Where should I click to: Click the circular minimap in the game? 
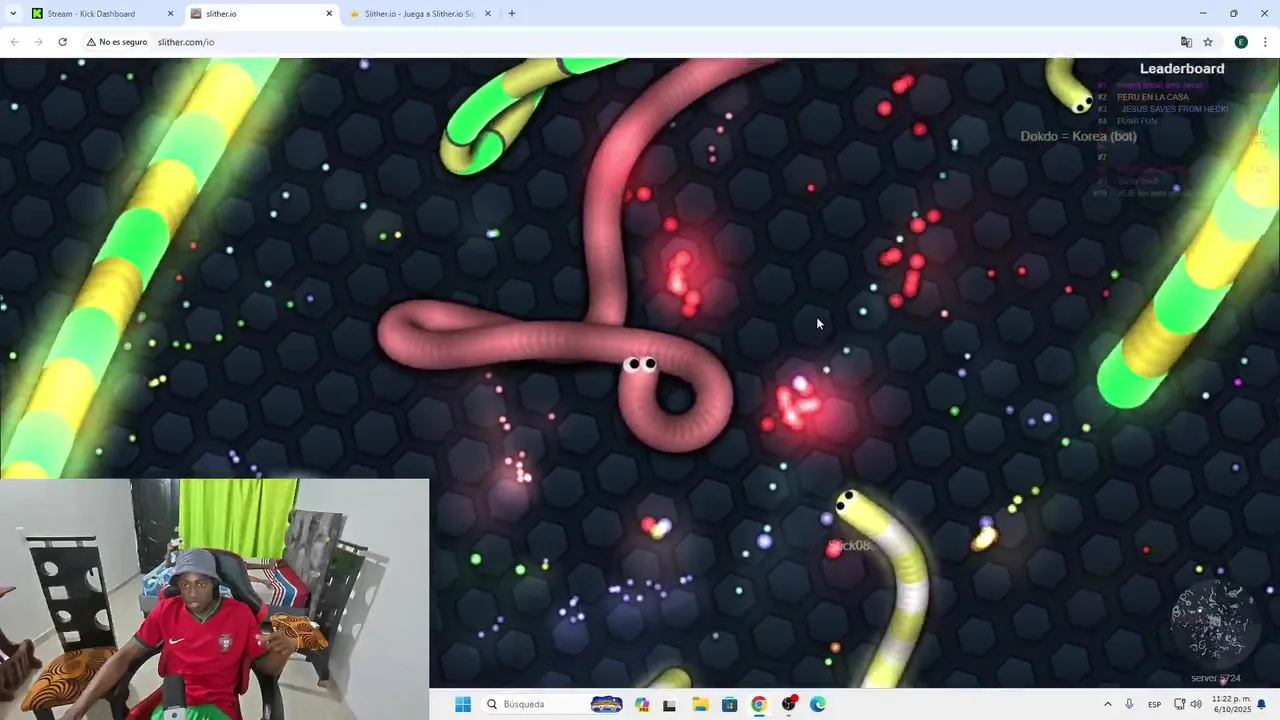(1213, 622)
